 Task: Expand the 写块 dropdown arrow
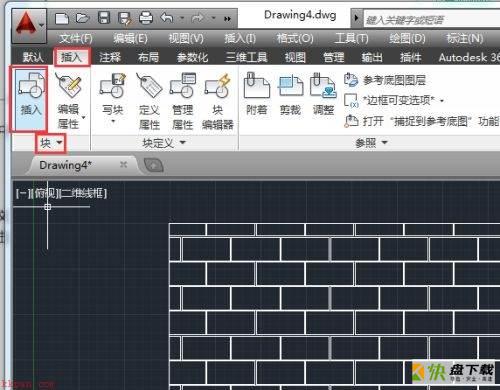click(113, 121)
